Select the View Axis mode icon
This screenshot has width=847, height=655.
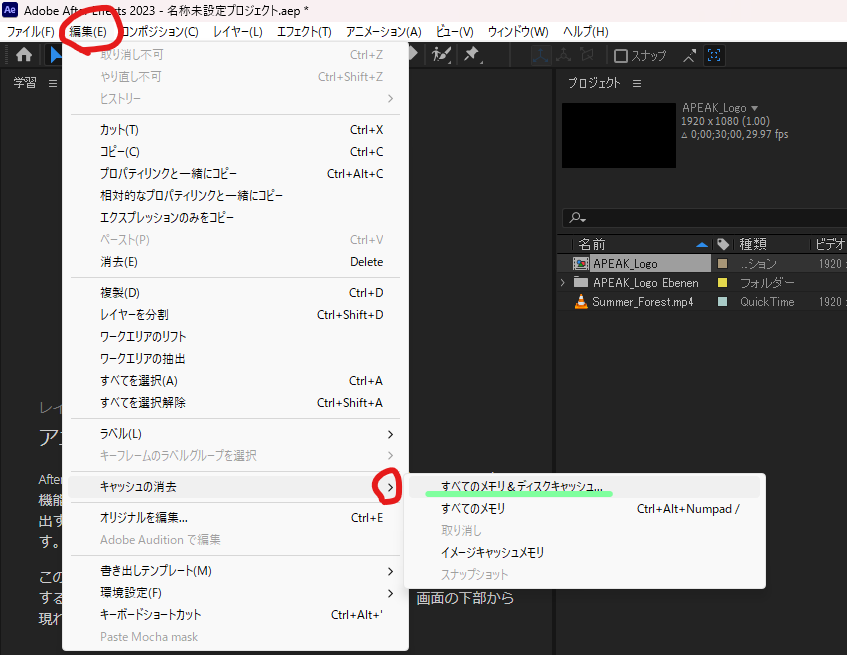(x=587, y=55)
